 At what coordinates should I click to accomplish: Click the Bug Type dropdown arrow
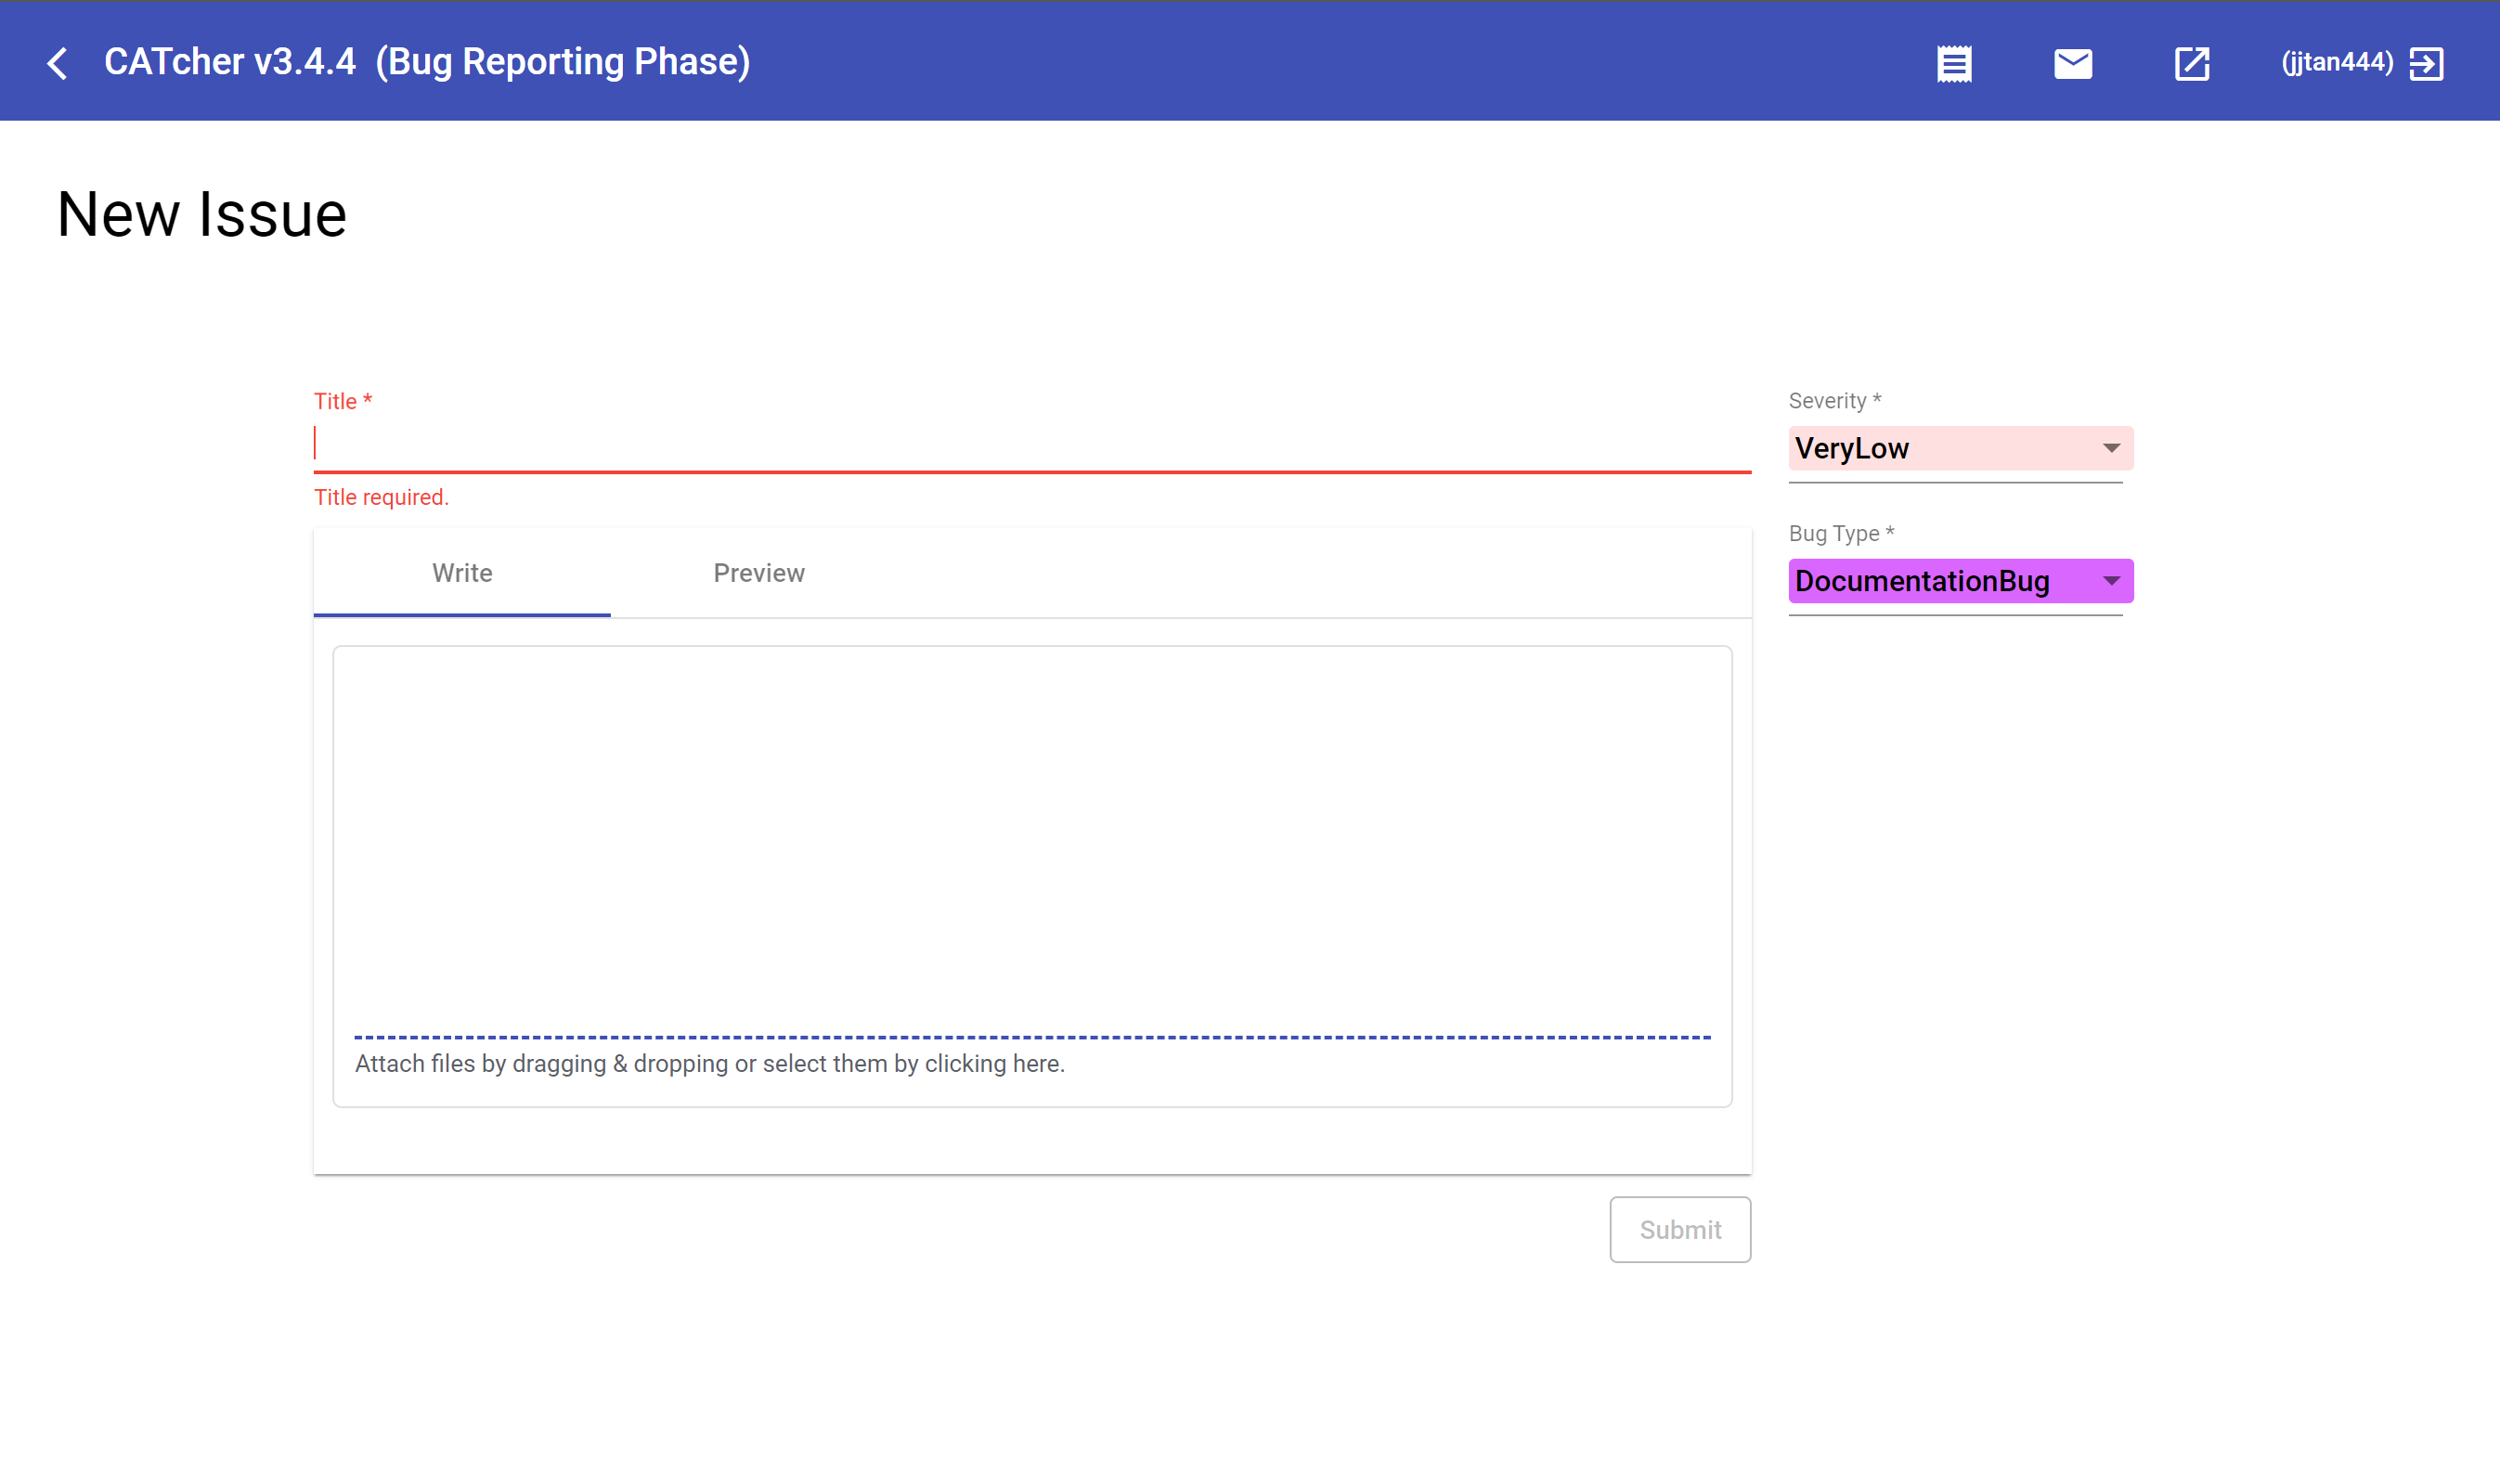[x=2111, y=581]
